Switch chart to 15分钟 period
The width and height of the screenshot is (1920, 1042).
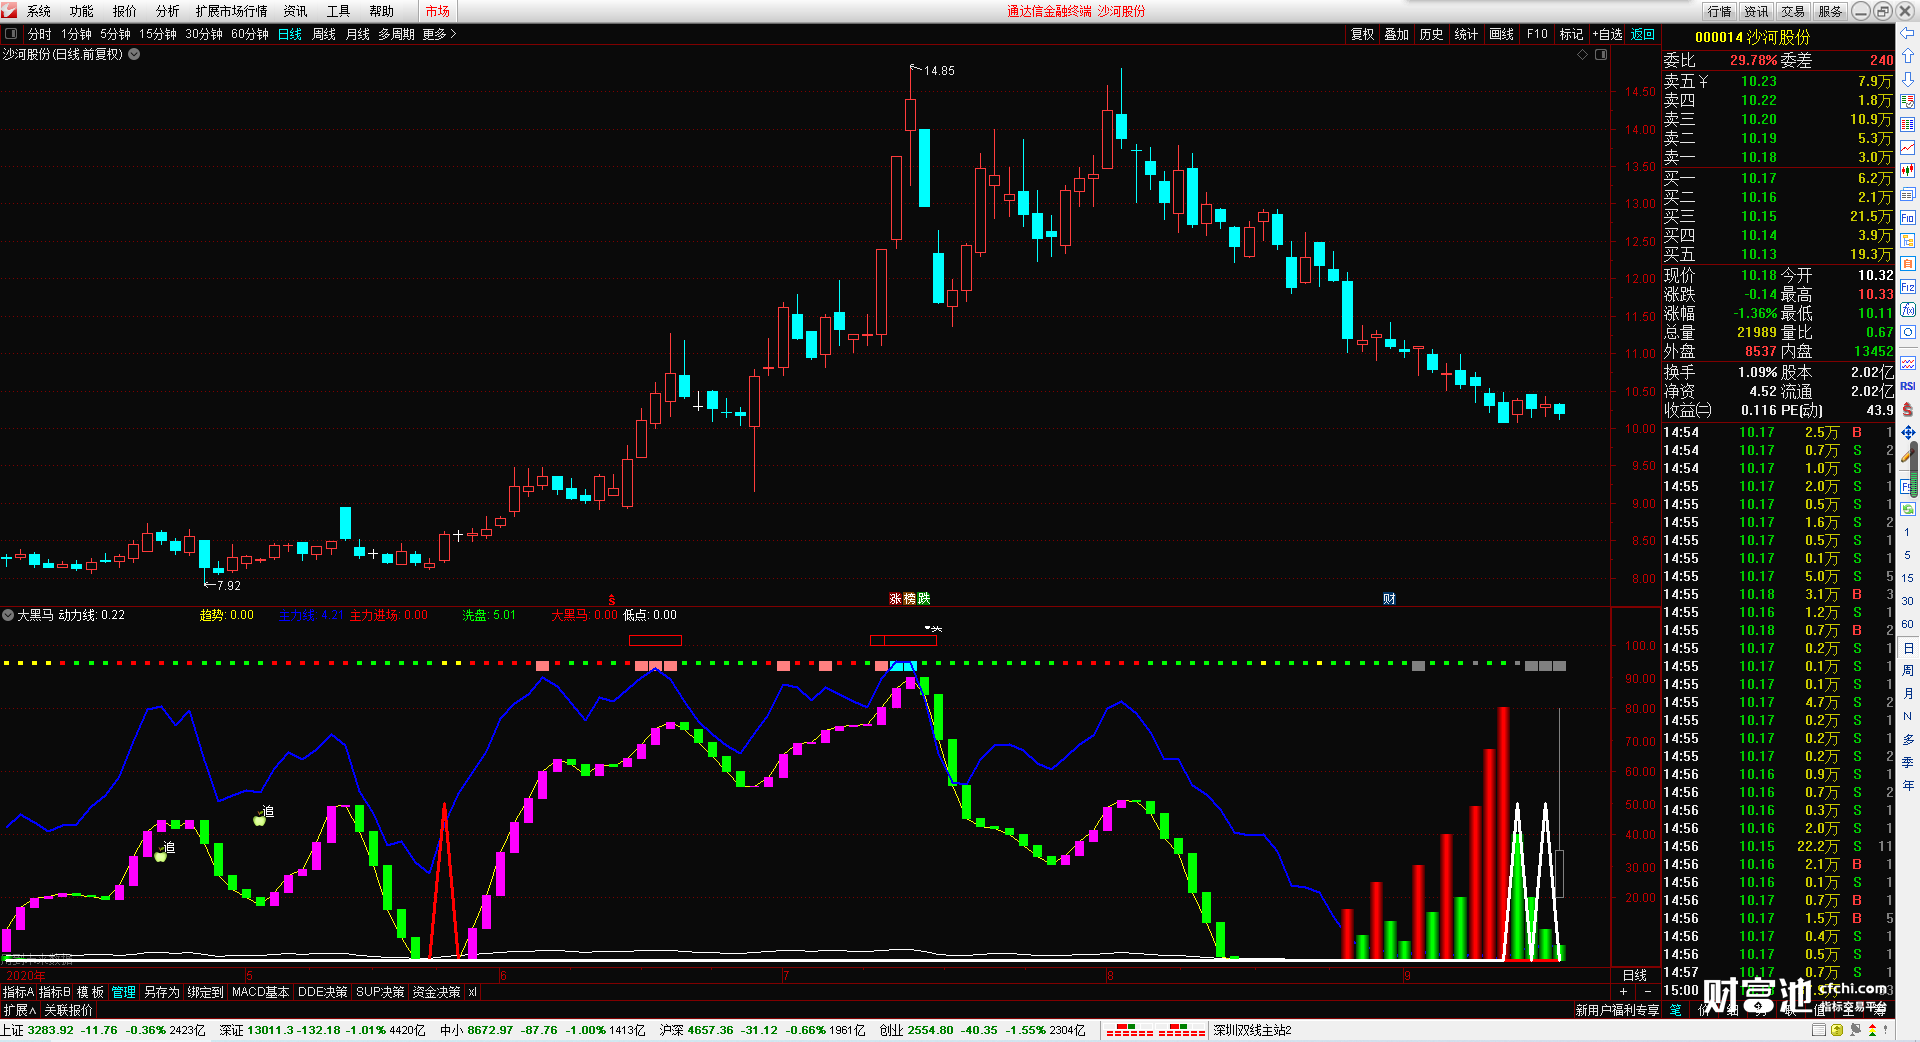point(158,34)
